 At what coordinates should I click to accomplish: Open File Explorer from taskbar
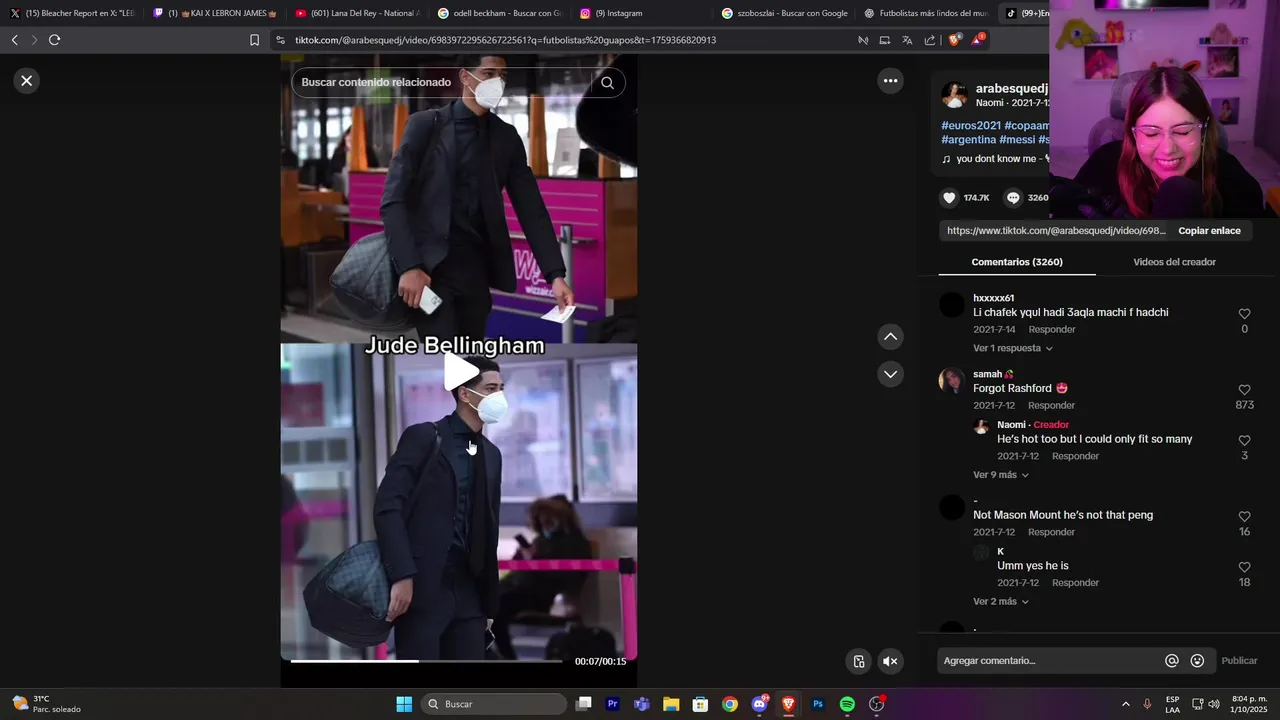tap(671, 704)
